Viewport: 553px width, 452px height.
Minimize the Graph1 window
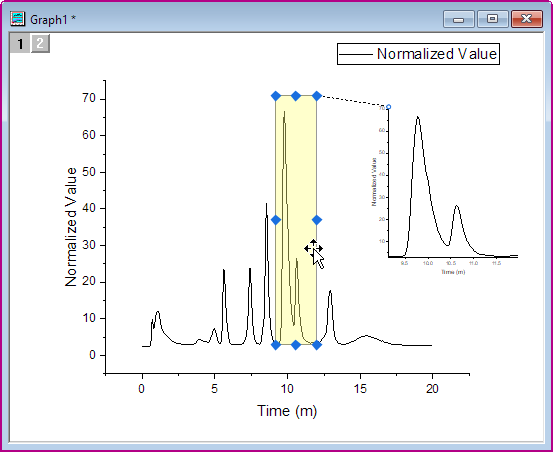click(458, 19)
